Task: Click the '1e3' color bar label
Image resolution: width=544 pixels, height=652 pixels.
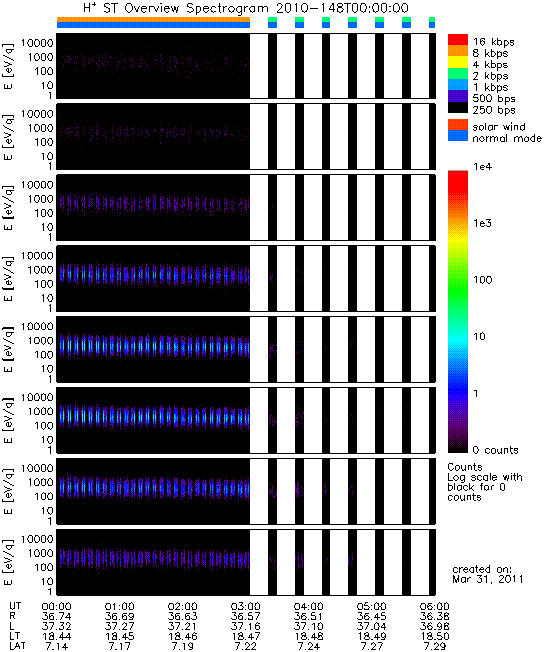Action: tap(482, 223)
